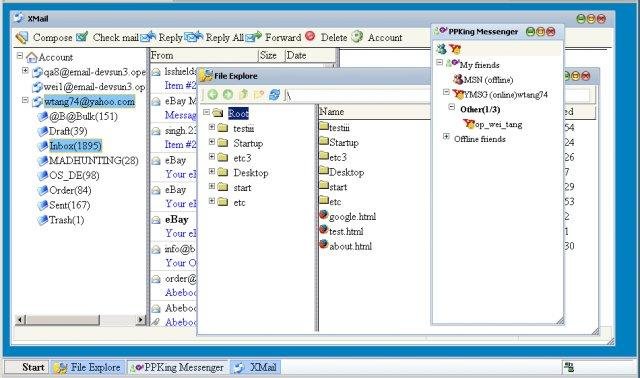Screen dimensions: 640x378
Task: Open the etc3 folder in file list
Action: coord(333,157)
